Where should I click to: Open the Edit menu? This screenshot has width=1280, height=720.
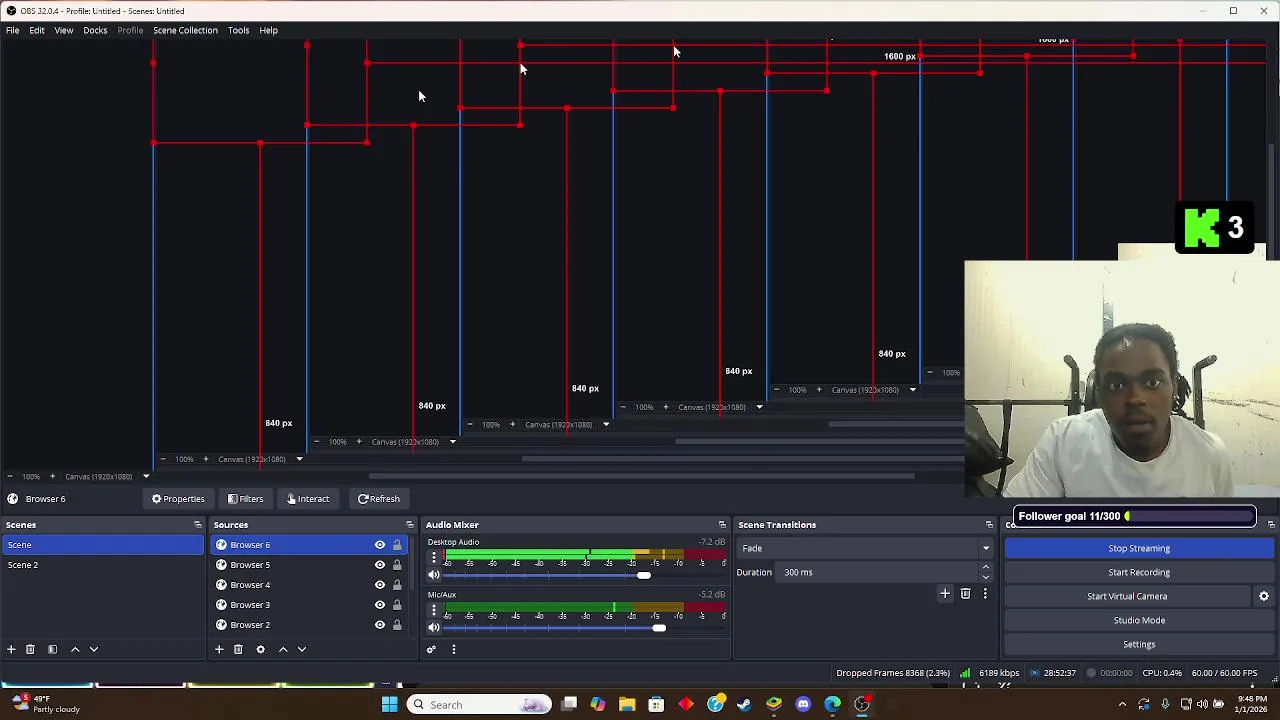tap(37, 30)
